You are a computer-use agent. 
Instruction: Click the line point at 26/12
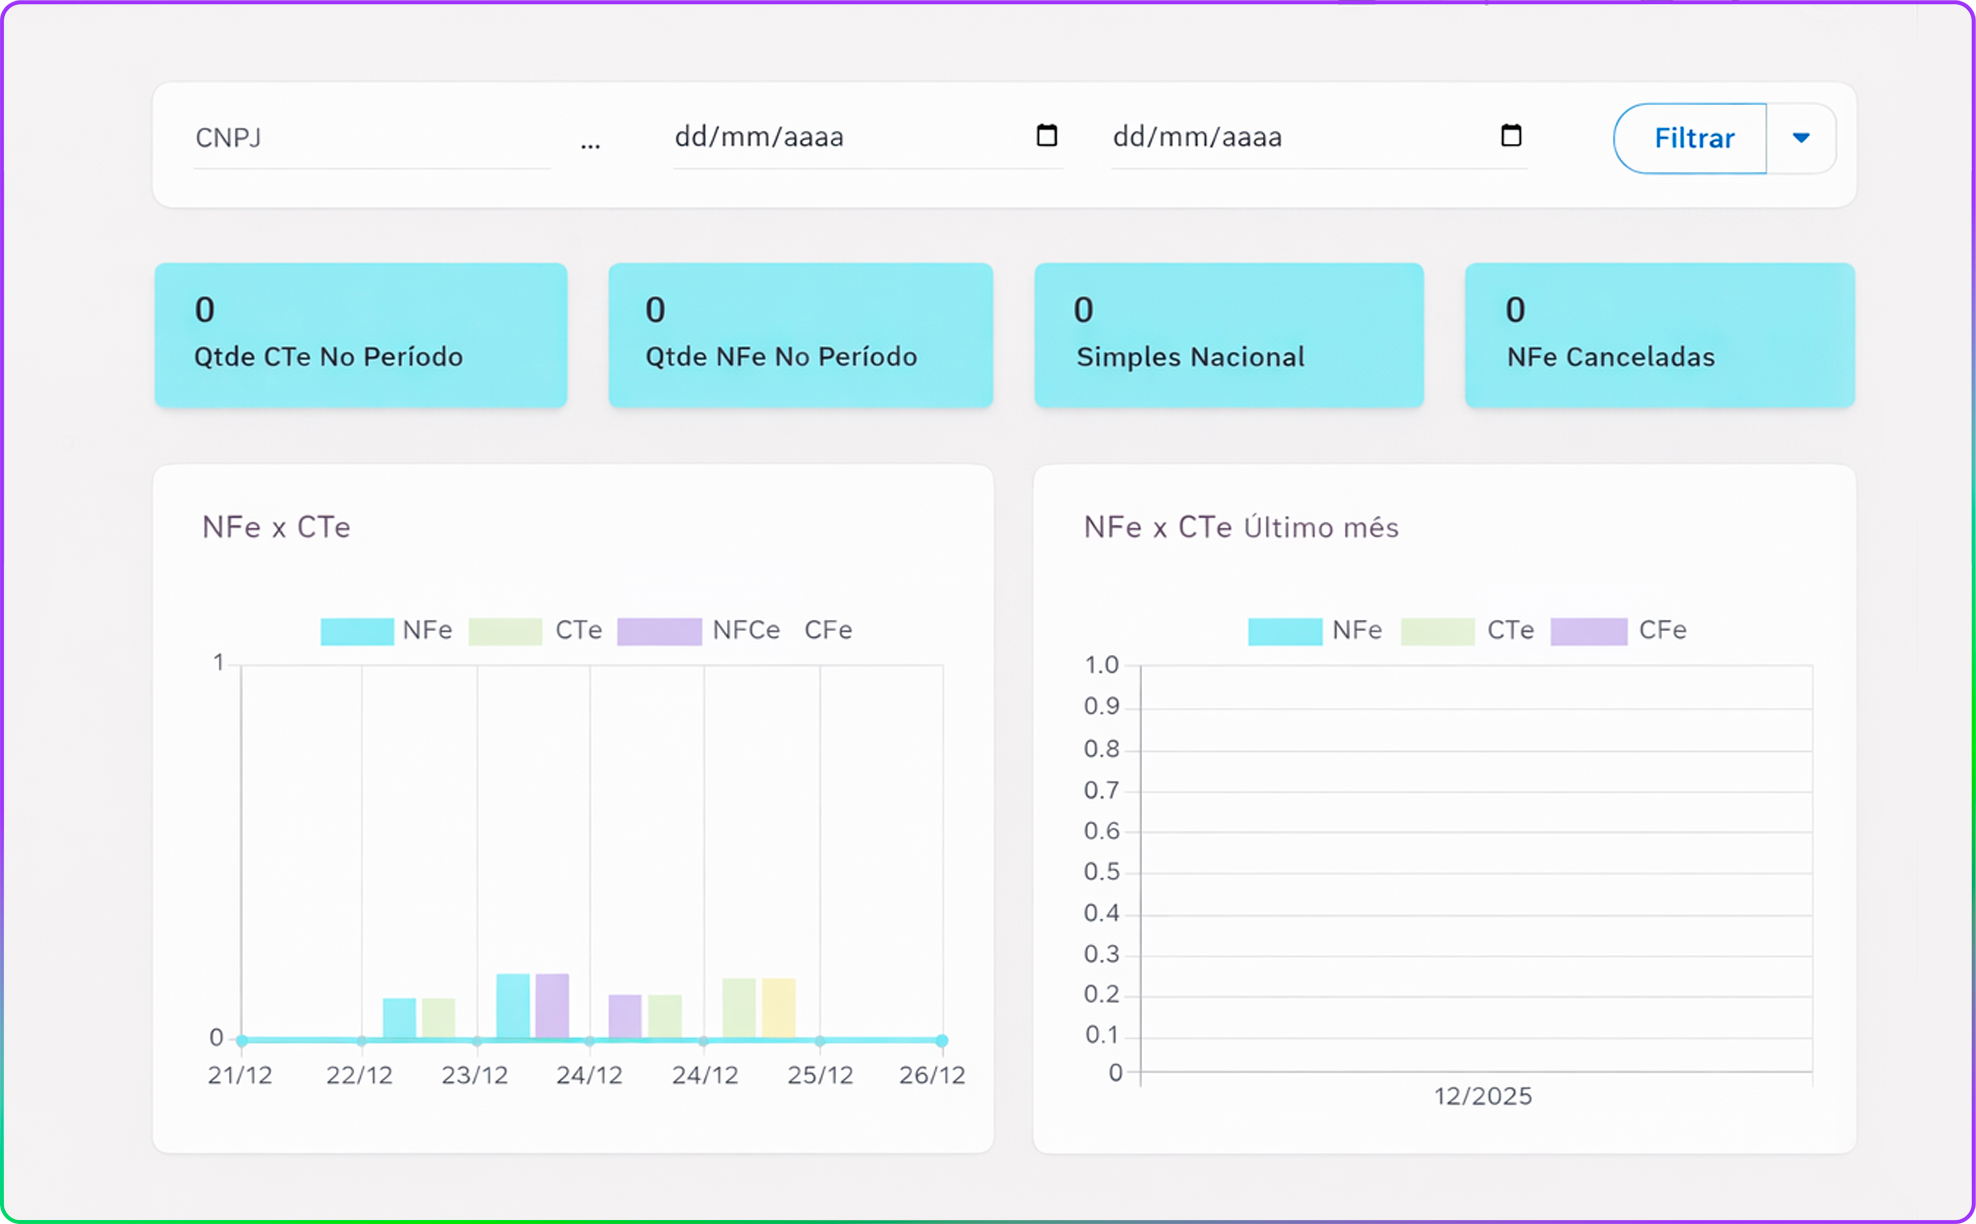(941, 1041)
